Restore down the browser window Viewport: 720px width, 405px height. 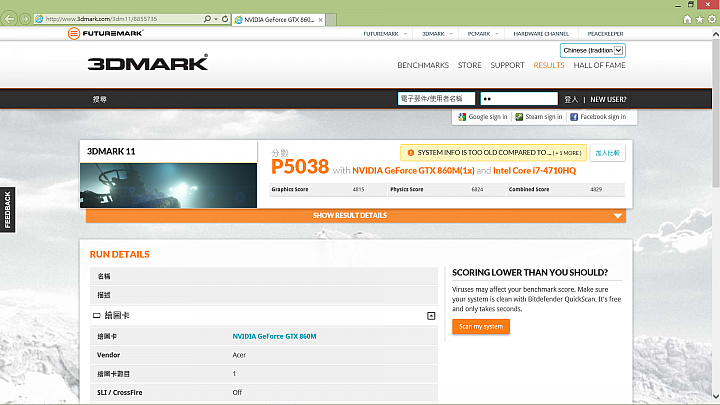691,5
